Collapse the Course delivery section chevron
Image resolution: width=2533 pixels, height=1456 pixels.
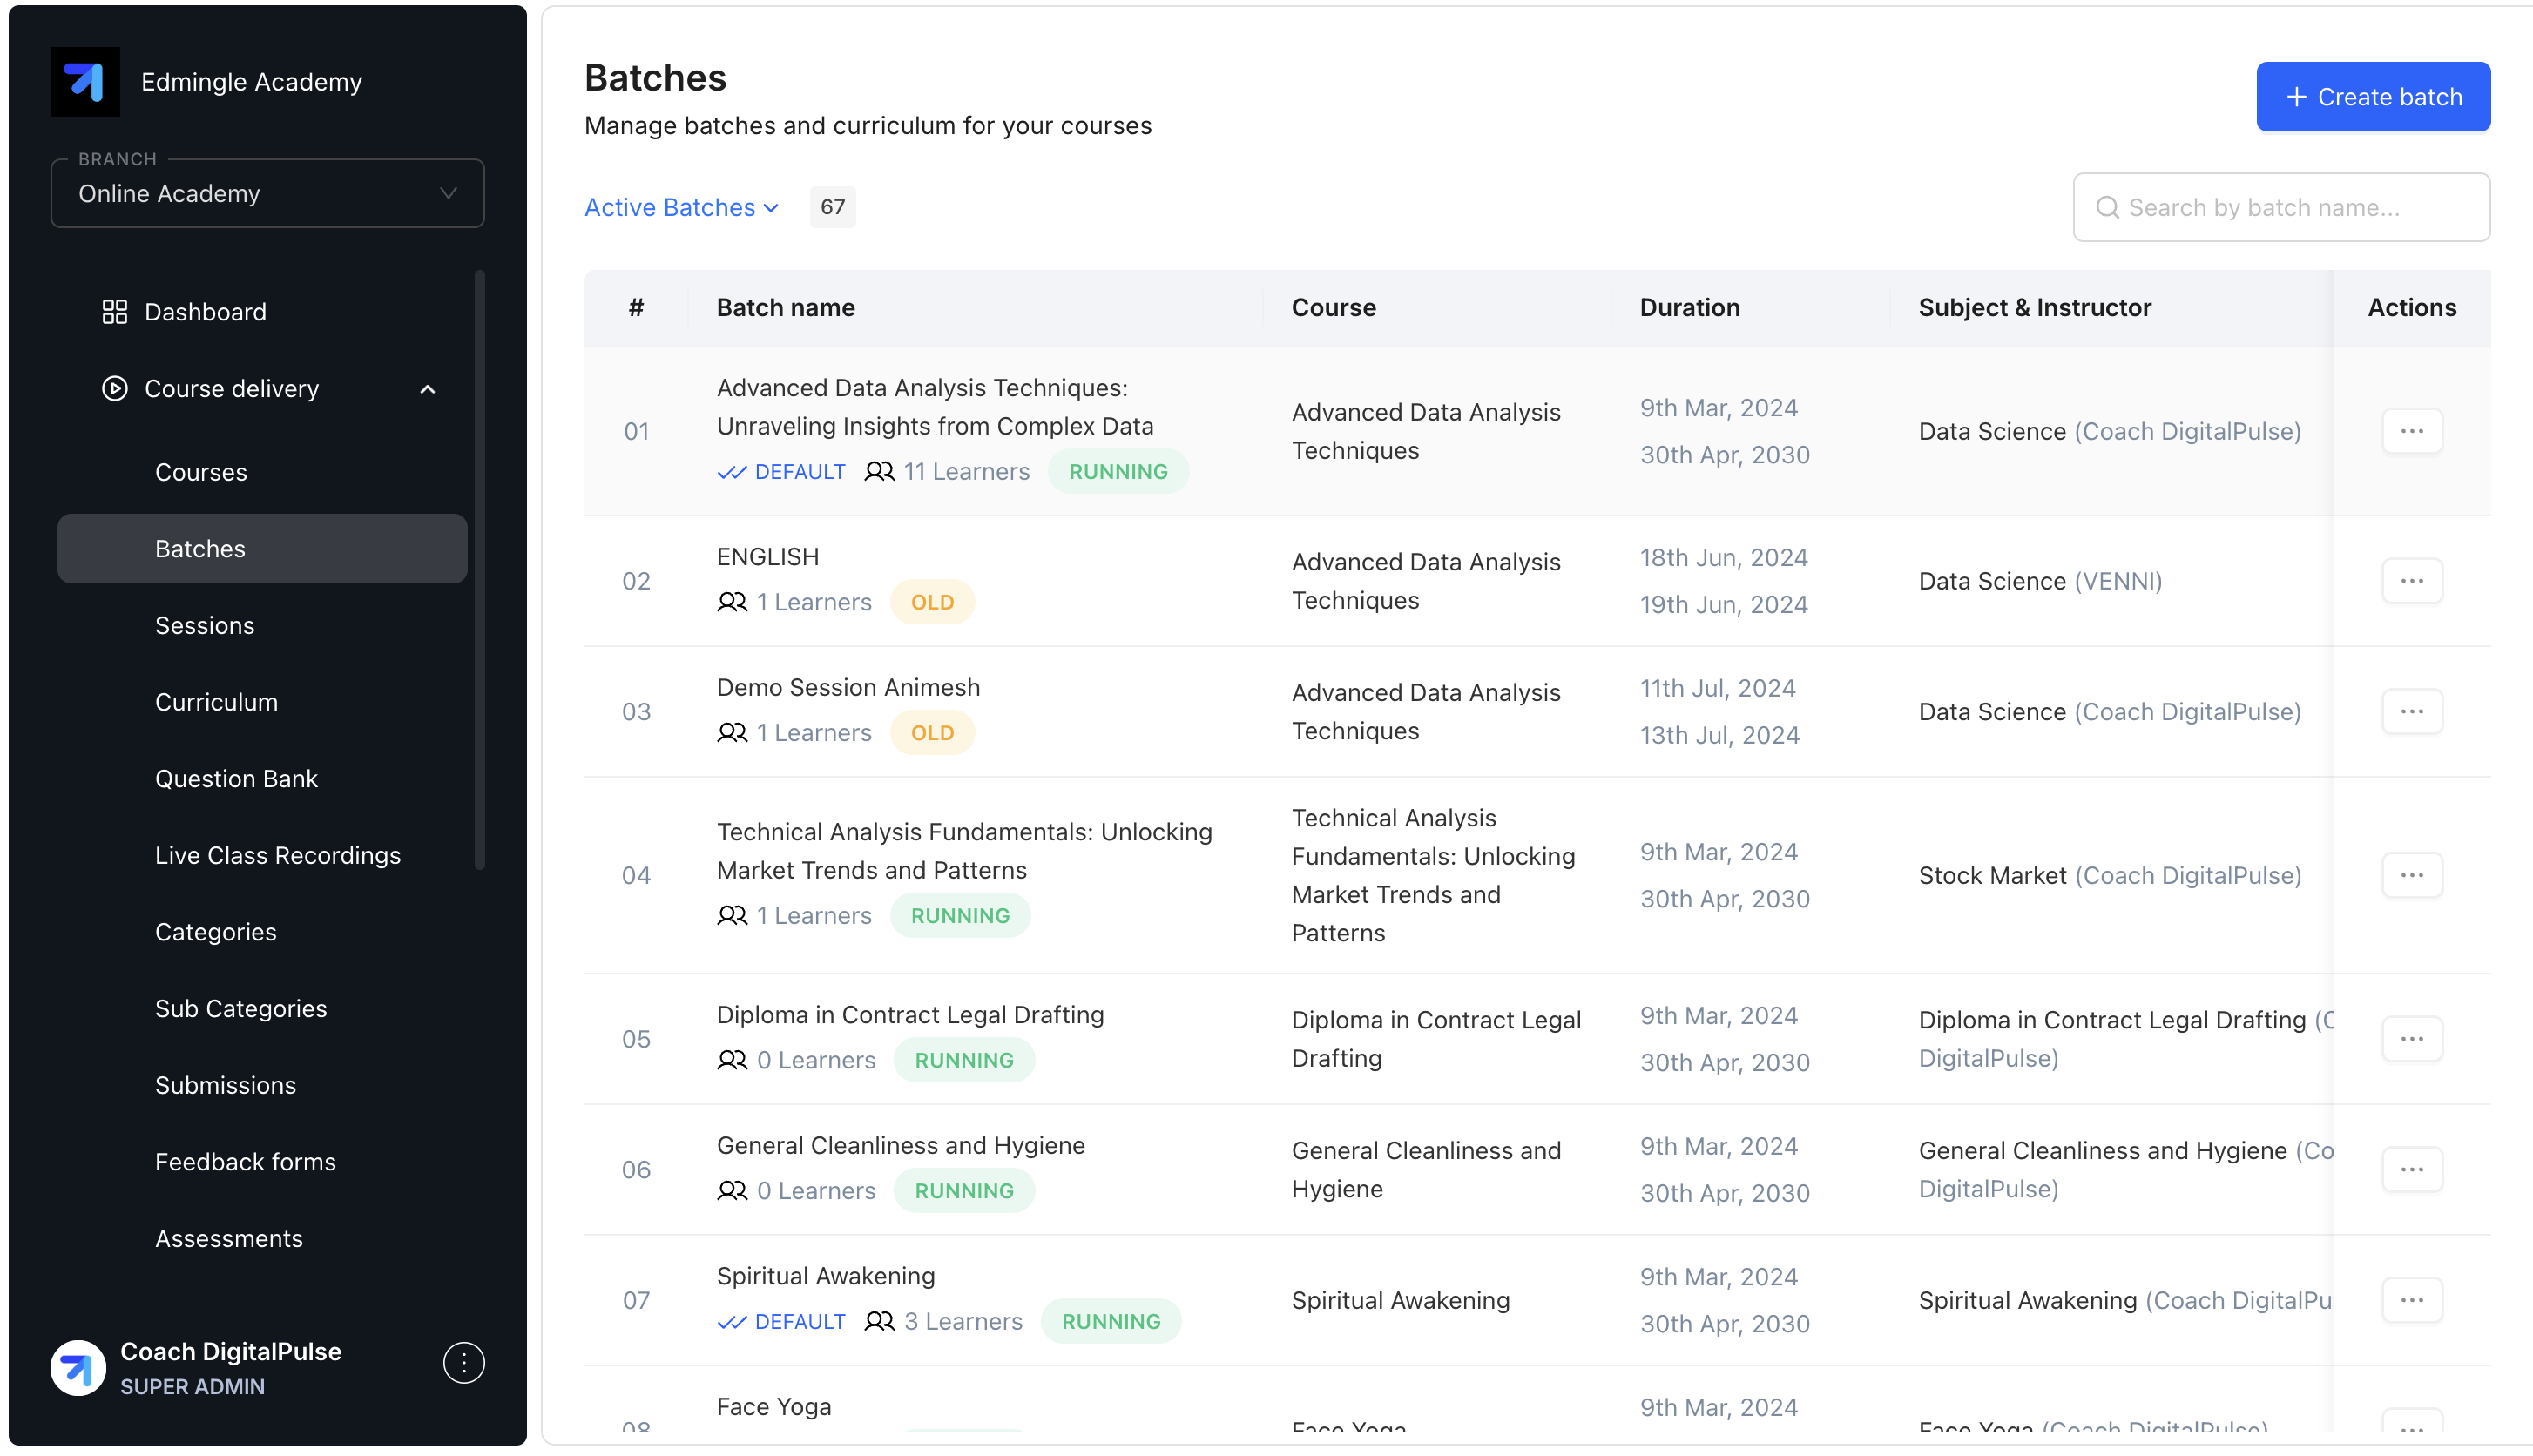click(428, 389)
